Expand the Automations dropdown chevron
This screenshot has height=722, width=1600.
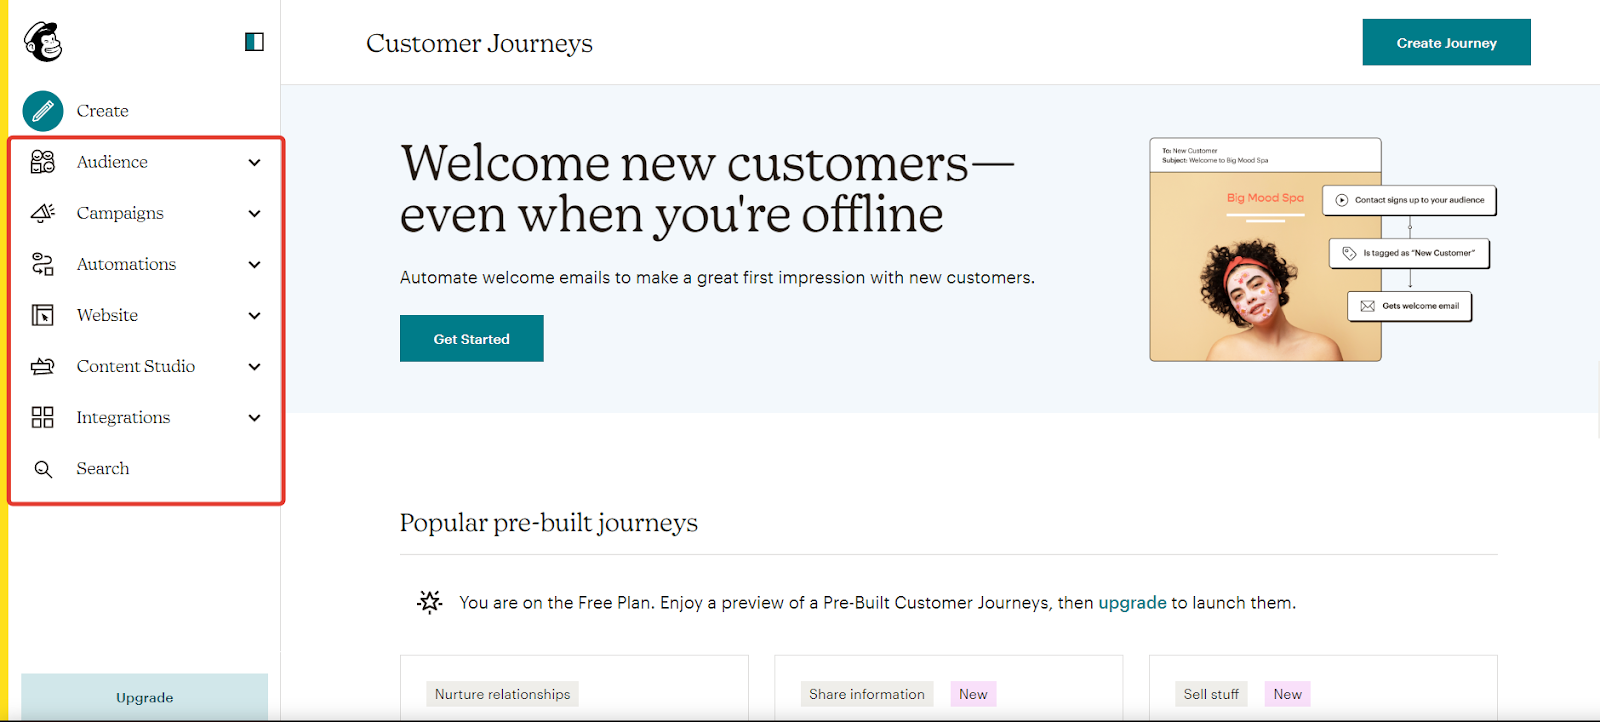point(255,264)
